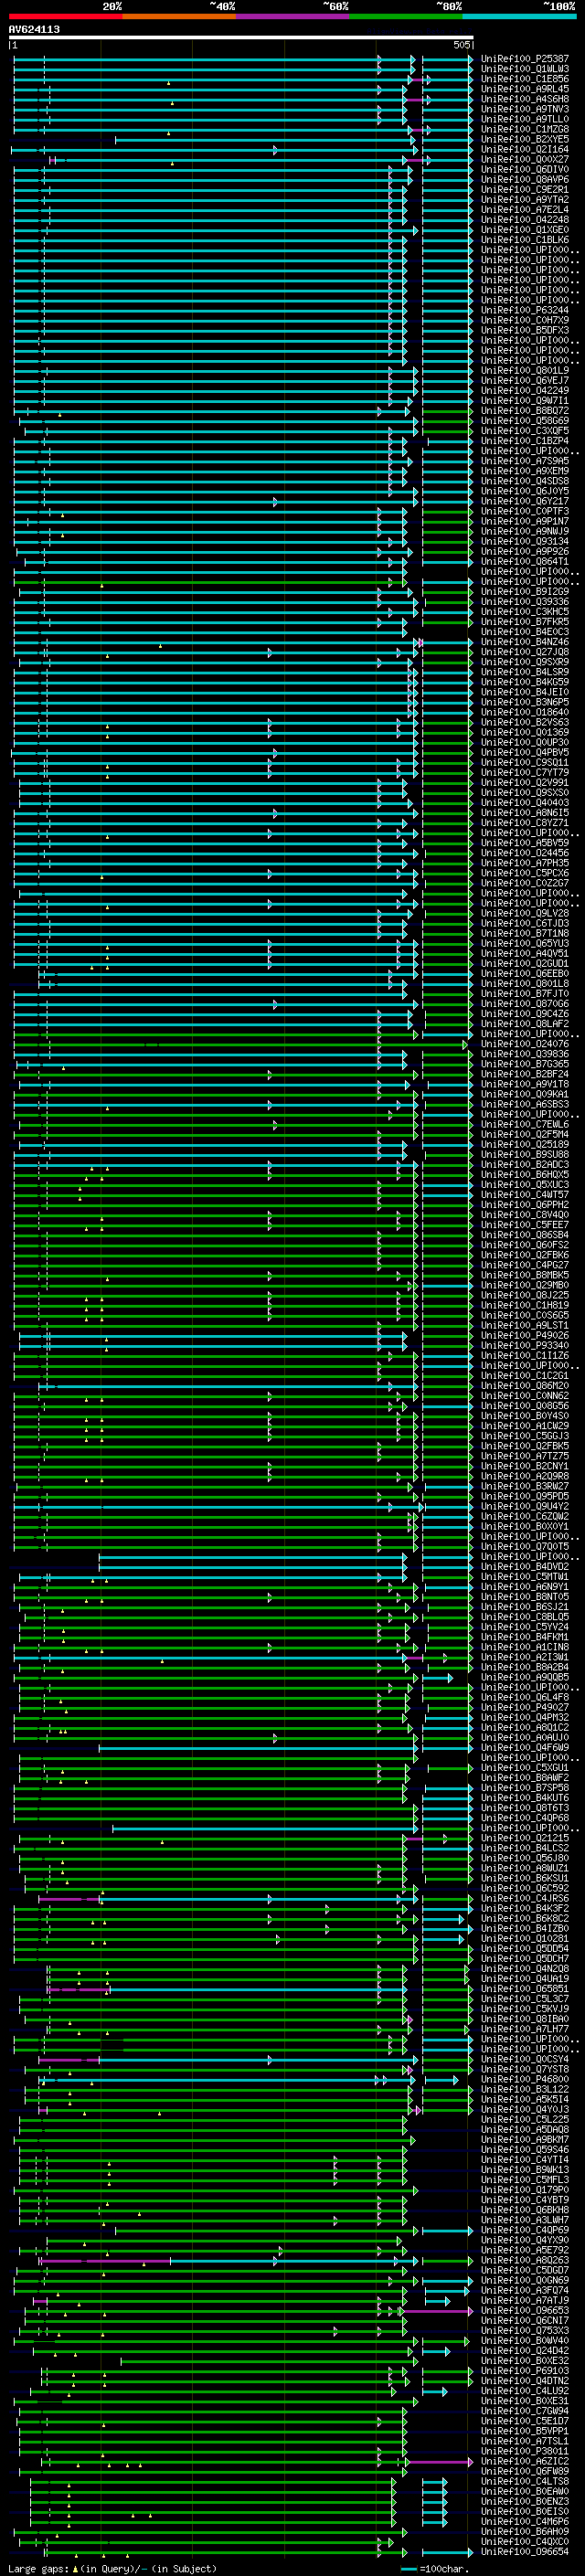Open hit UniRef100_Q65YU3
Screen dimensions: 585x2576
[525, 943]
